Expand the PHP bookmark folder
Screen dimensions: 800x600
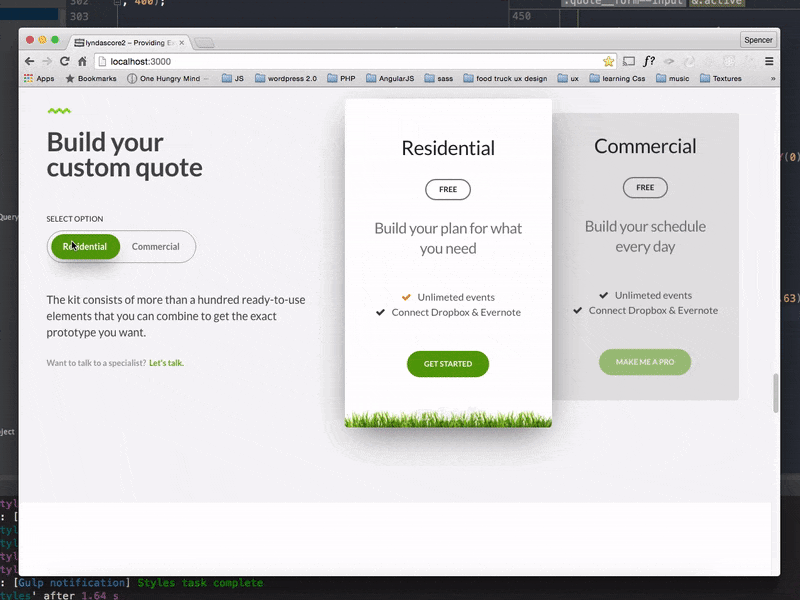341,79
